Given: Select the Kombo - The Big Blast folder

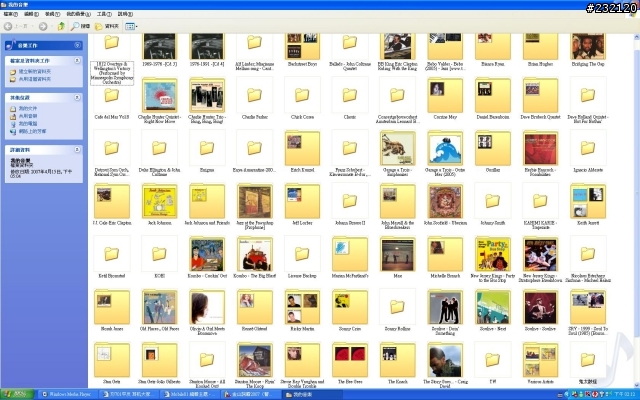Looking at the screenshot, I should click(x=255, y=256).
